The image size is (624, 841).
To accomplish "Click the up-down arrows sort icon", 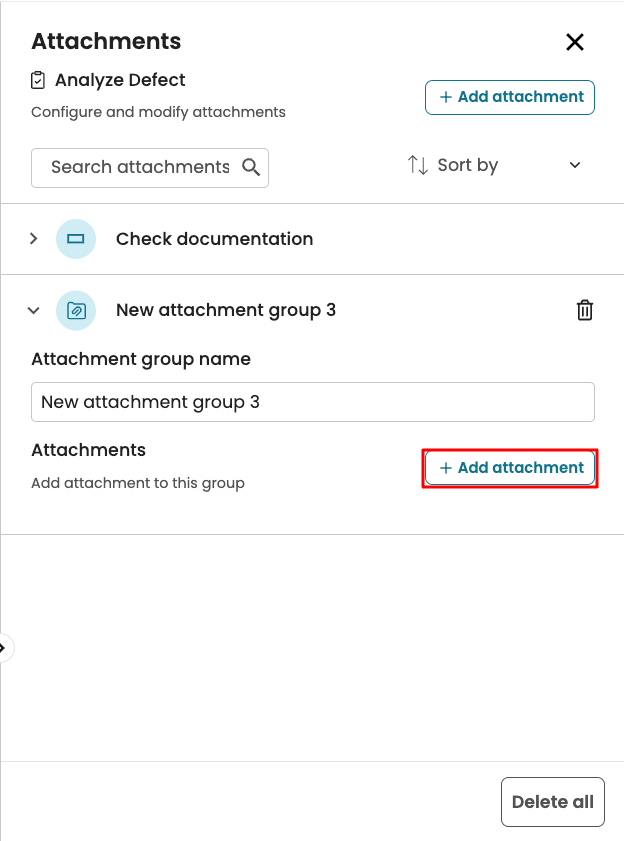I will [x=417, y=165].
